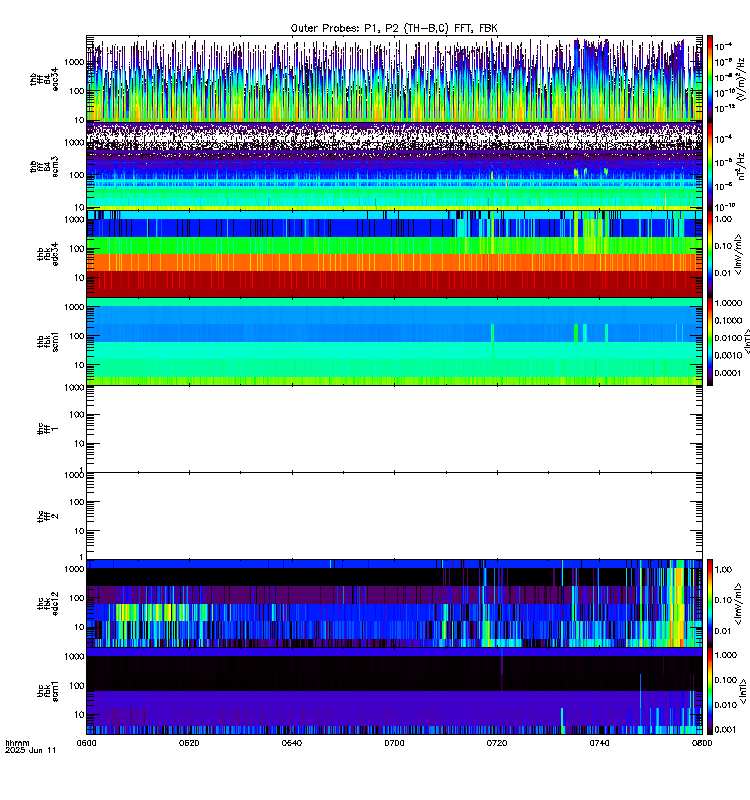The image size is (750, 800).
Task: Click the thb fbk scm1 filter bank plot
Action: (x=394, y=341)
